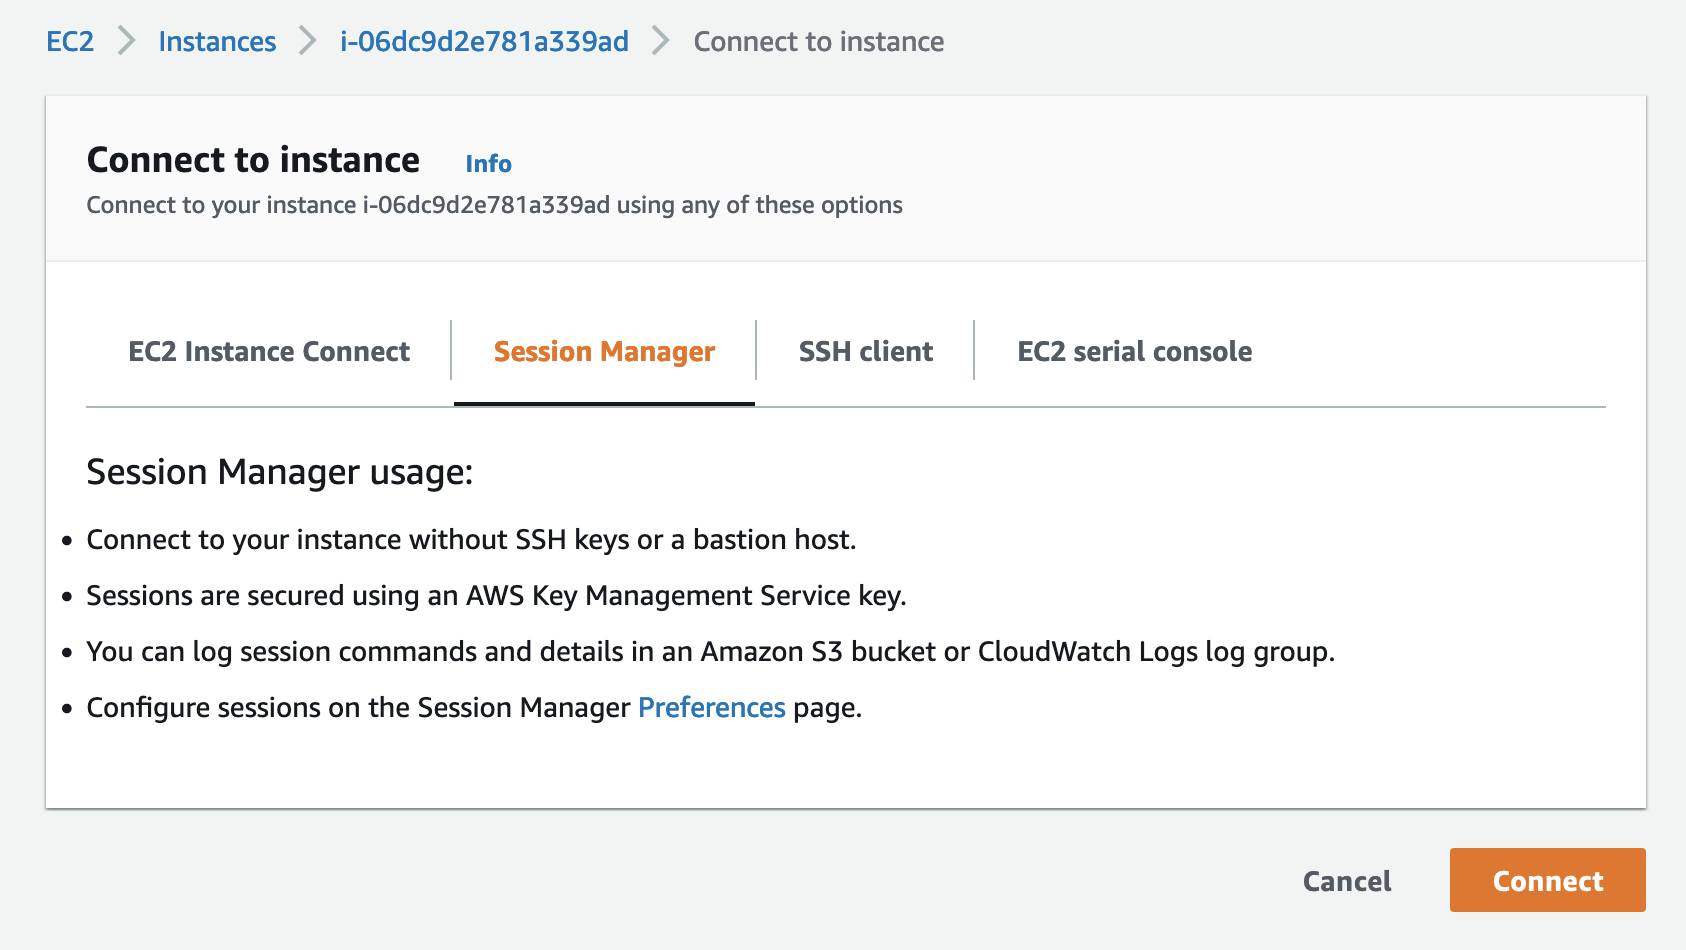Open Session Manager Preferences link

pos(712,708)
